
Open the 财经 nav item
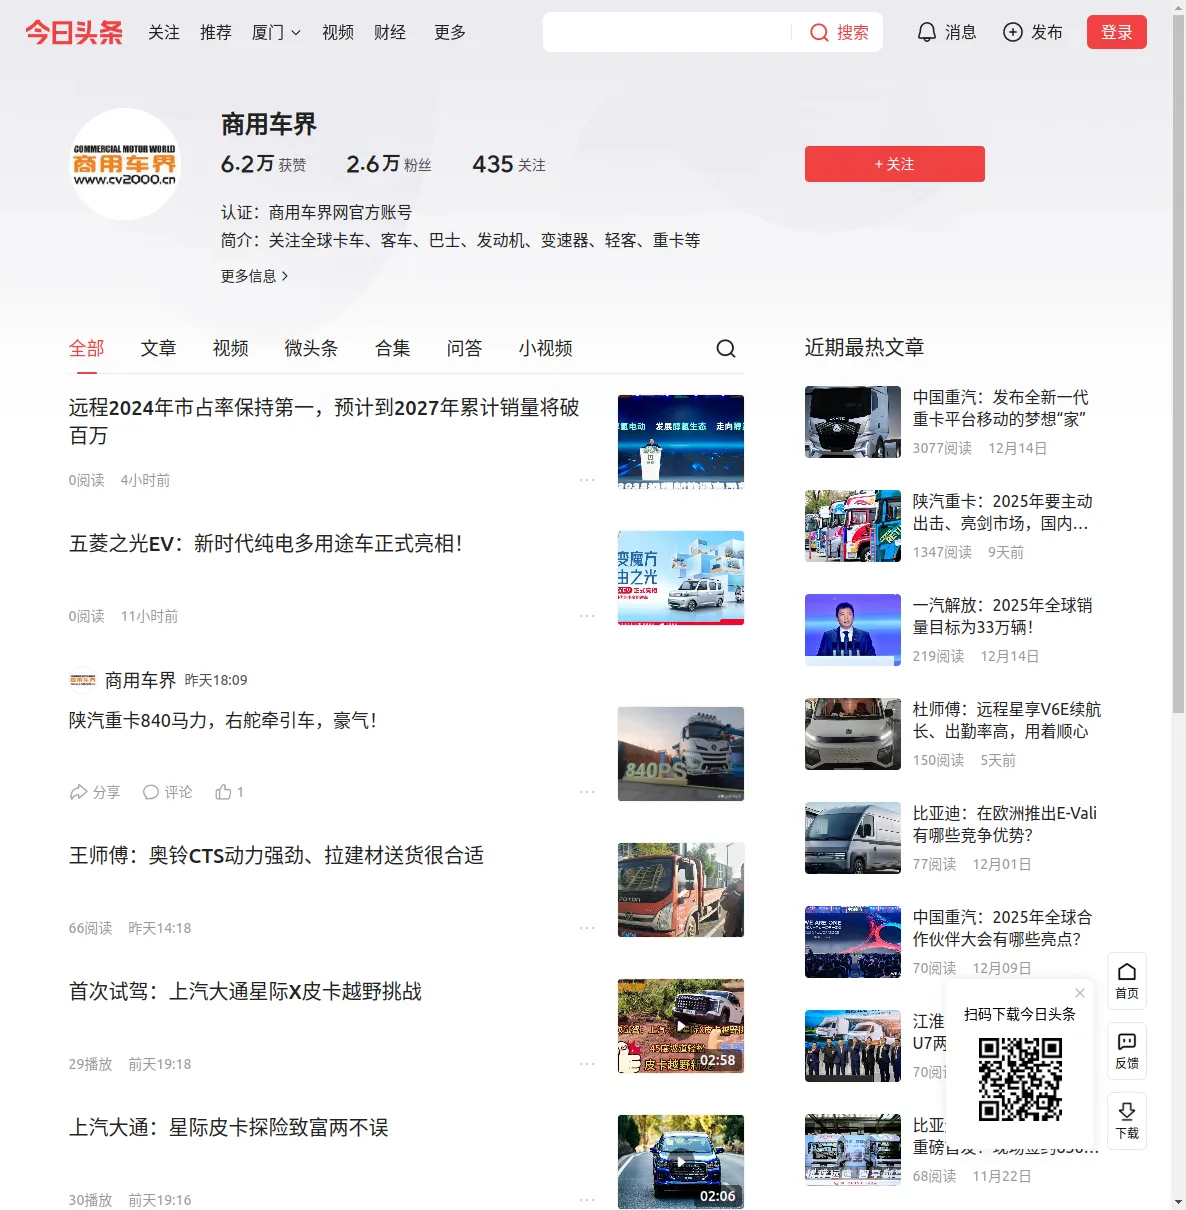[390, 33]
